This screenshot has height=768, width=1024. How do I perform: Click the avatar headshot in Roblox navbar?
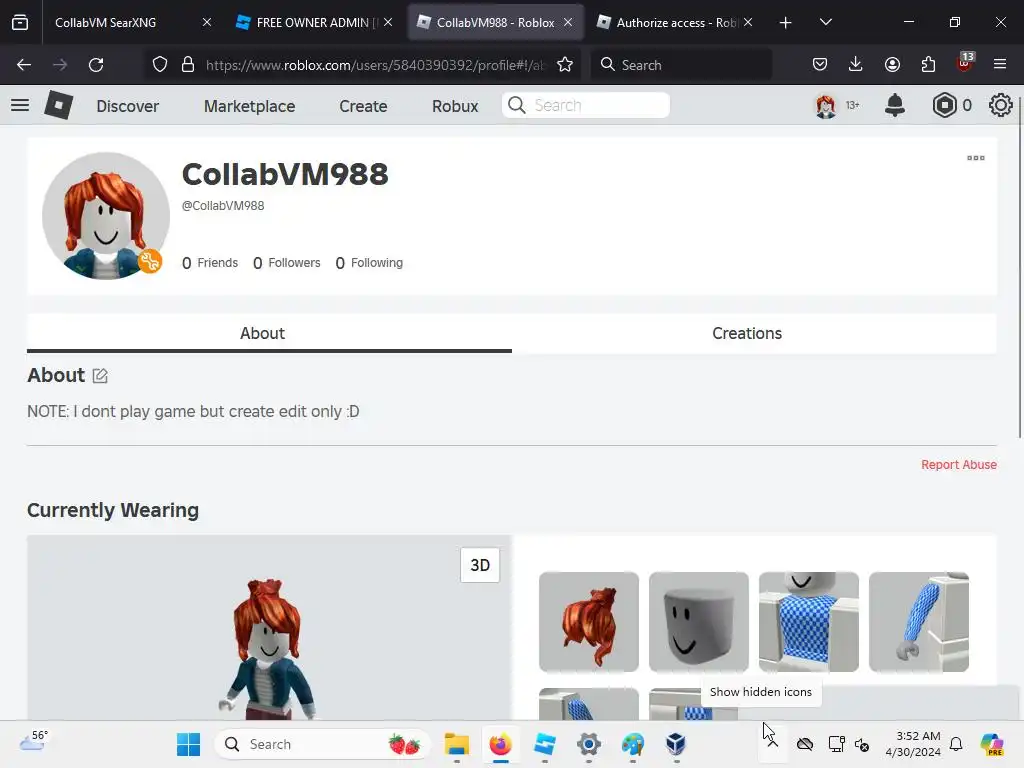pyautogui.click(x=825, y=105)
